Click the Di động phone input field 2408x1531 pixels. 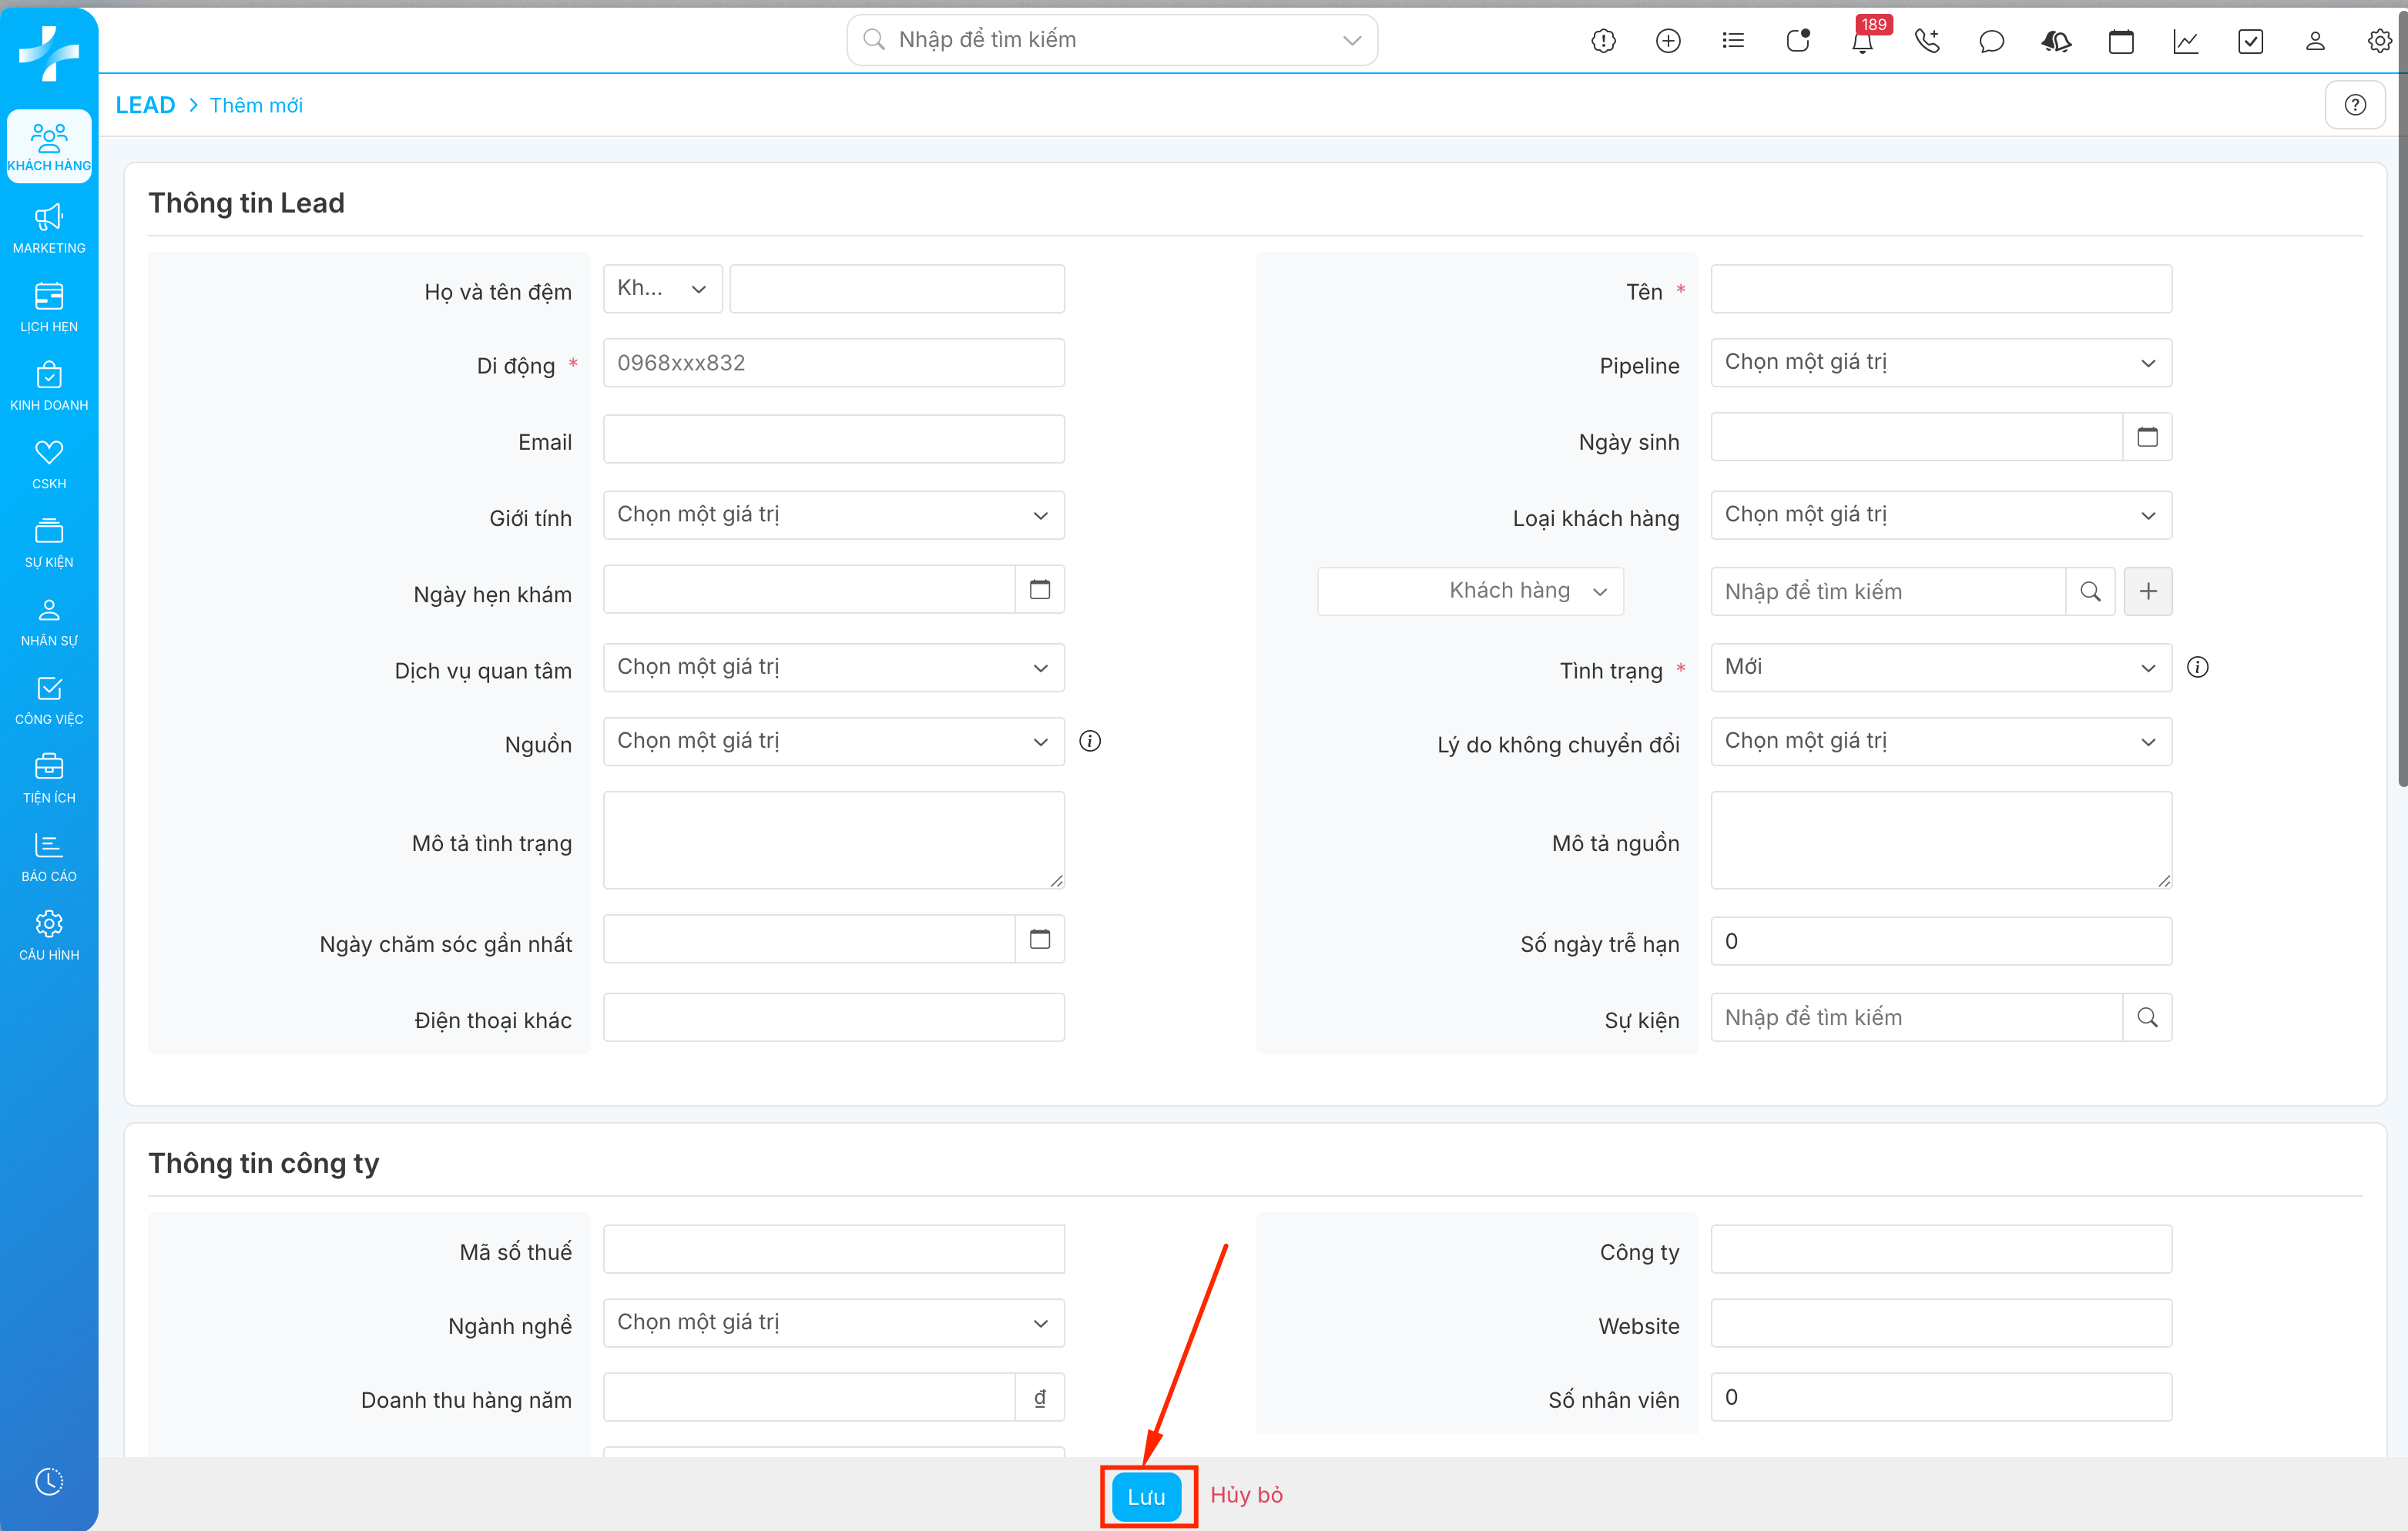pyautogui.click(x=833, y=363)
